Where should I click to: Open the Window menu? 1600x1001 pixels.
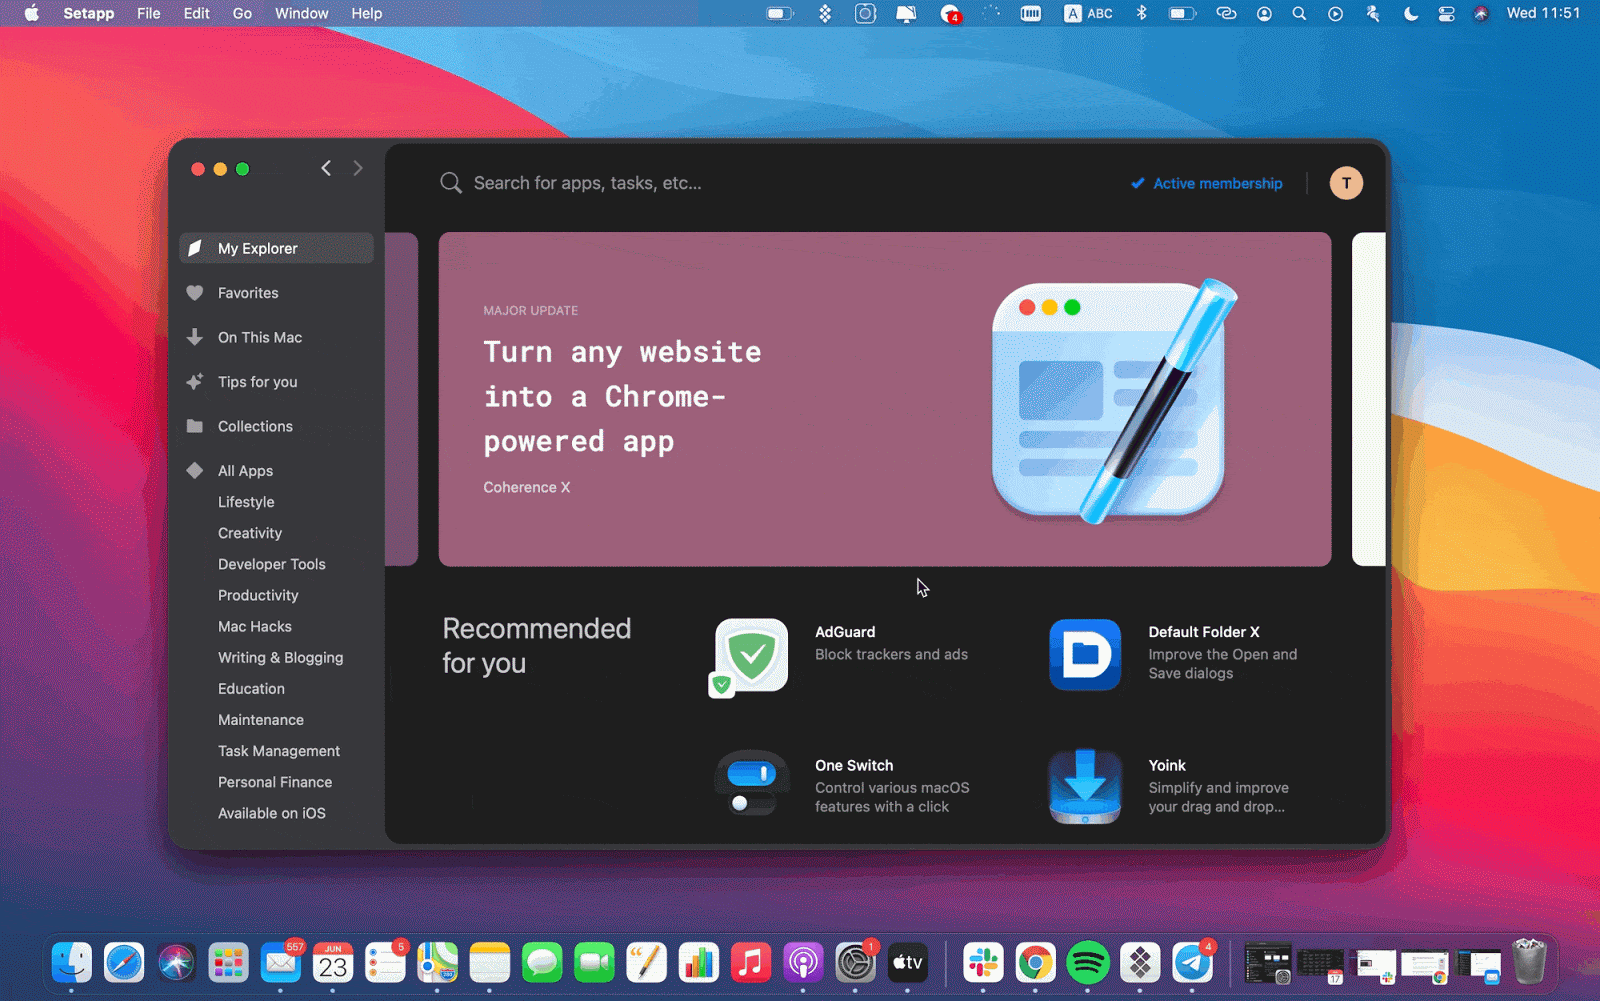click(x=301, y=13)
